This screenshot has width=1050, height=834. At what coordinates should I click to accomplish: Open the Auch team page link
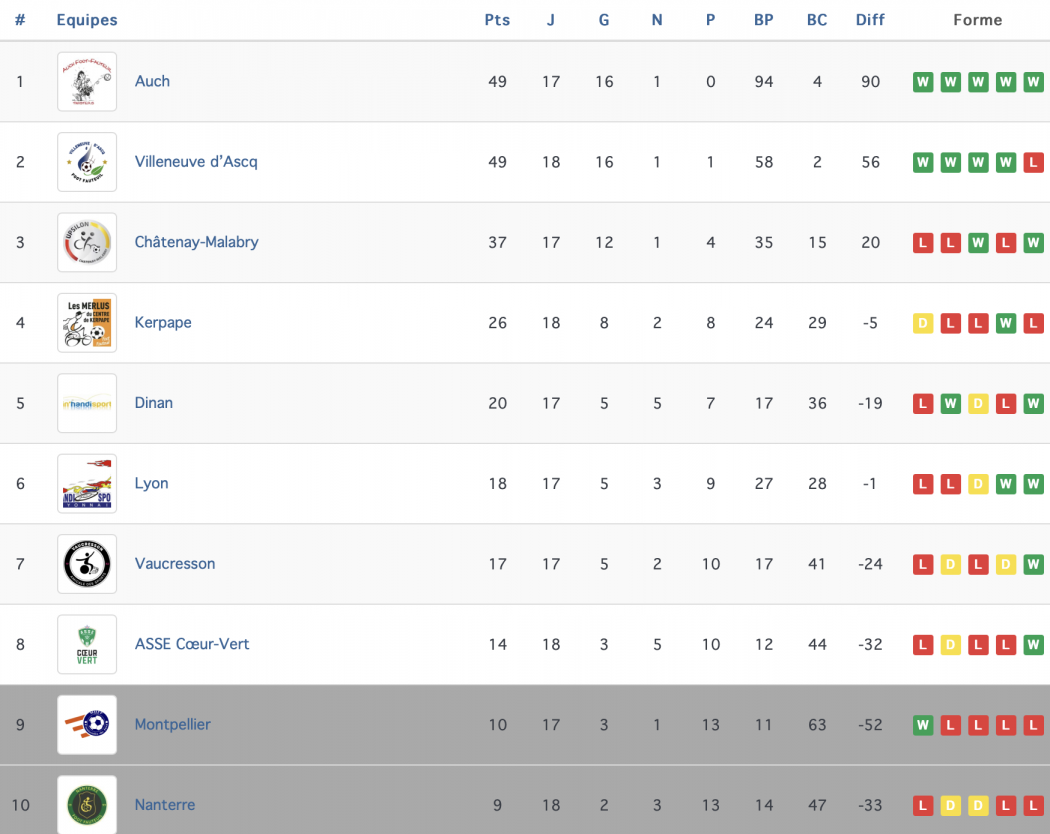point(152,81)
